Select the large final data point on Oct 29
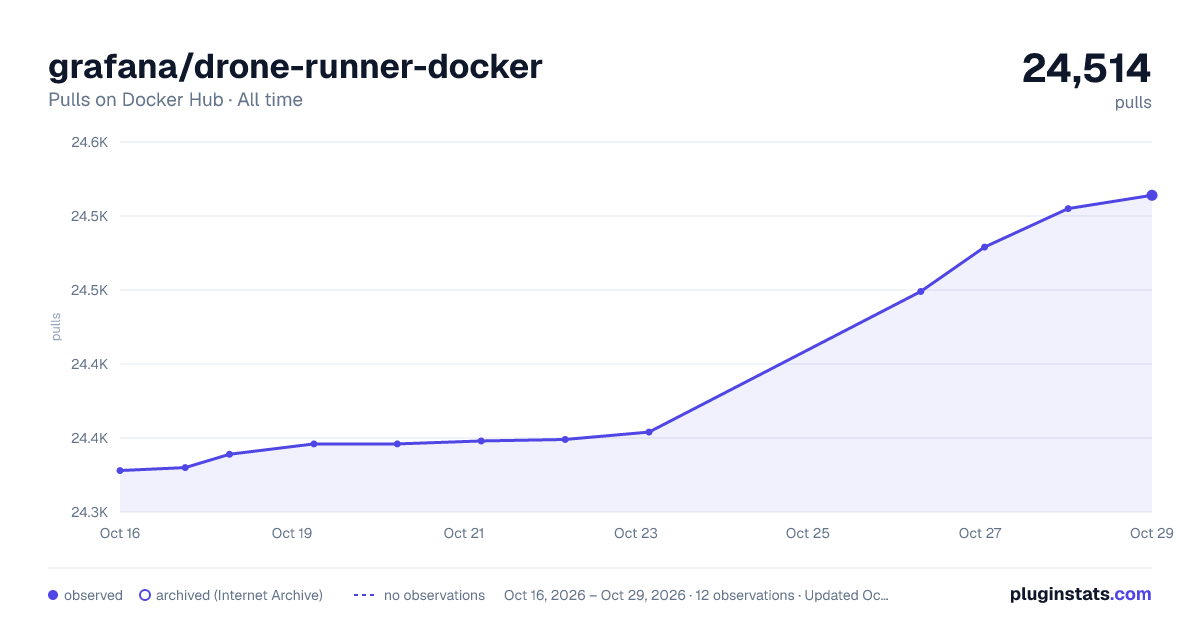 click(1152, 195)
